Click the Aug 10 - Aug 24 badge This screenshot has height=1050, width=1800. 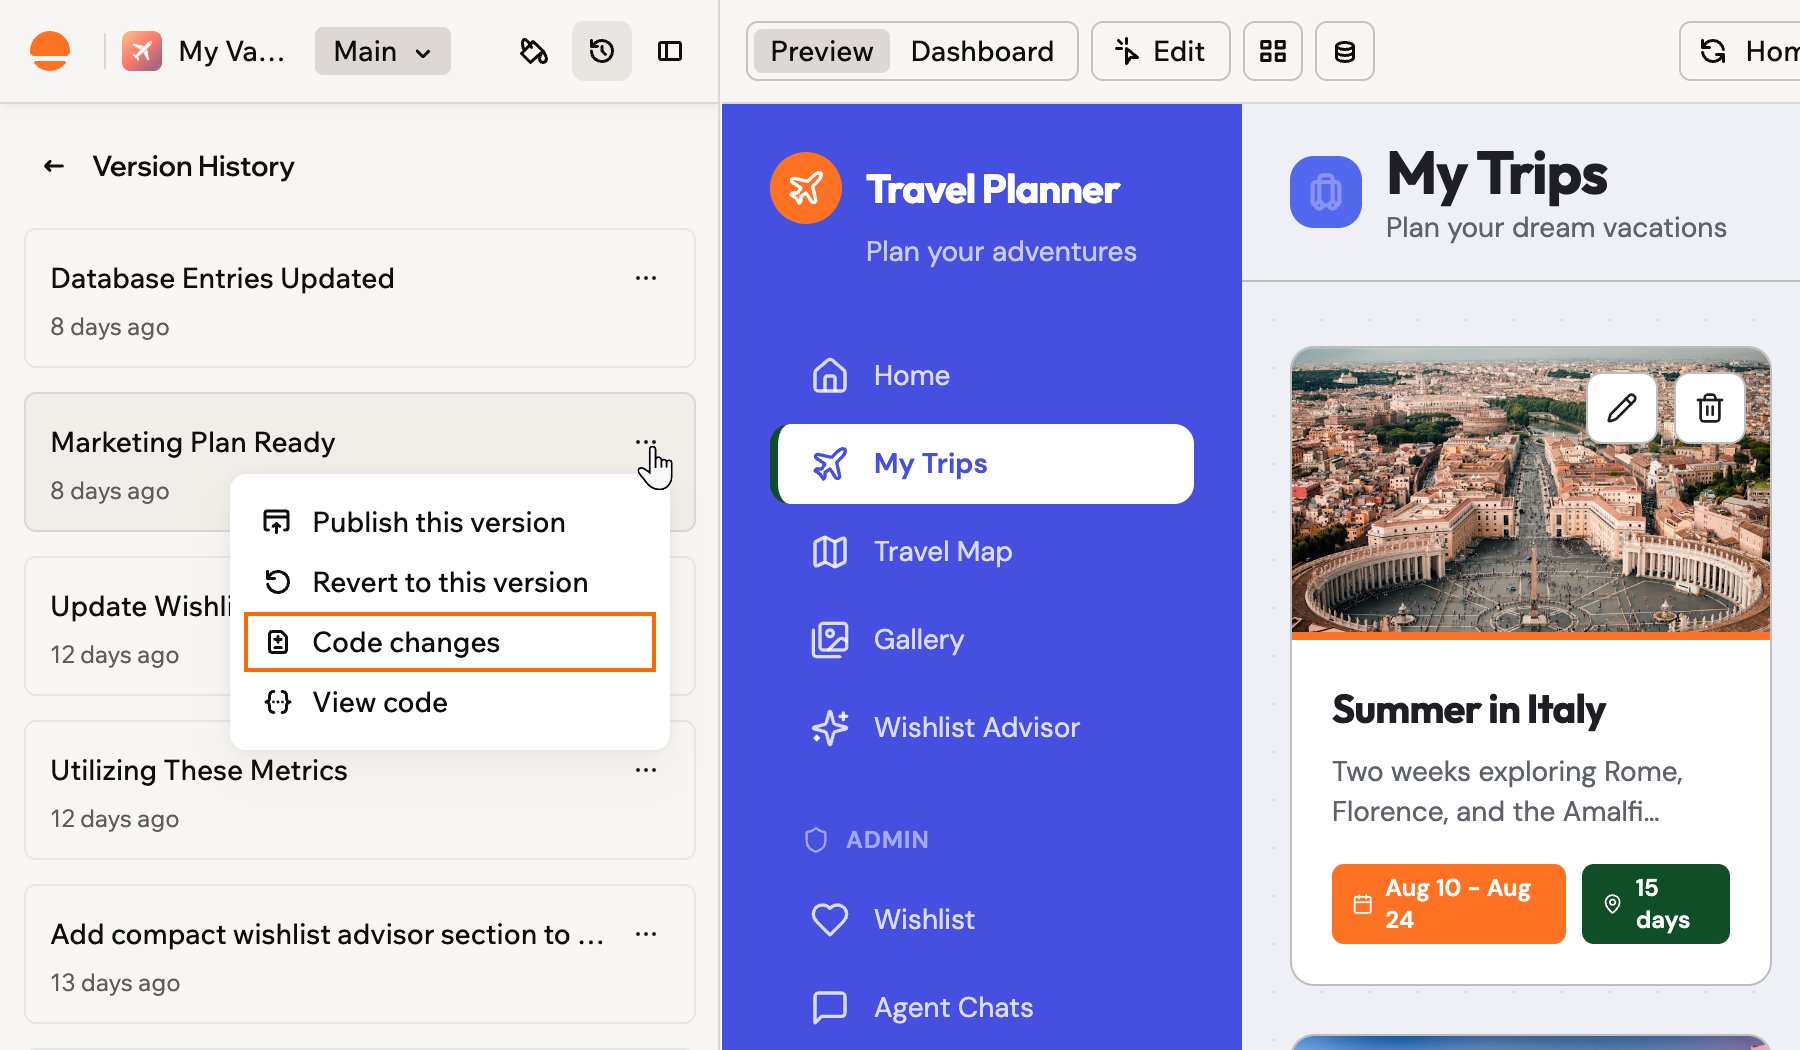(x=1449, y=904)
